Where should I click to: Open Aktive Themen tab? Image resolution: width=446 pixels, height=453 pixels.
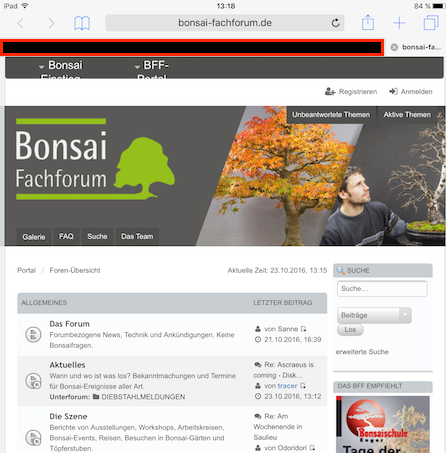pyautogui.click(x=407, y=115)
